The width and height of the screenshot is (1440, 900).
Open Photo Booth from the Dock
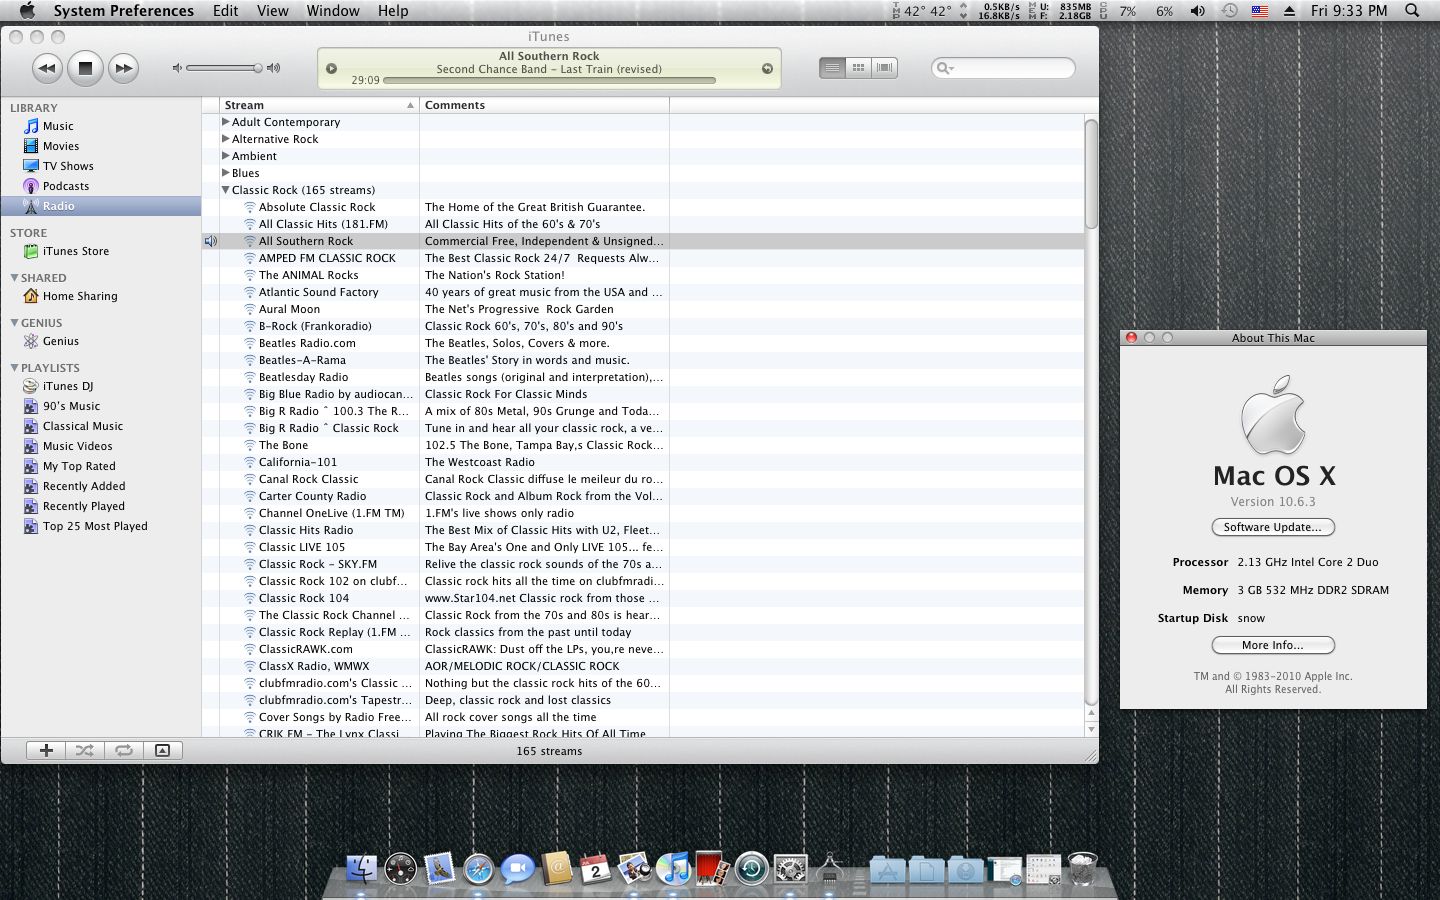pyautogui.click(x=712, y=868)
